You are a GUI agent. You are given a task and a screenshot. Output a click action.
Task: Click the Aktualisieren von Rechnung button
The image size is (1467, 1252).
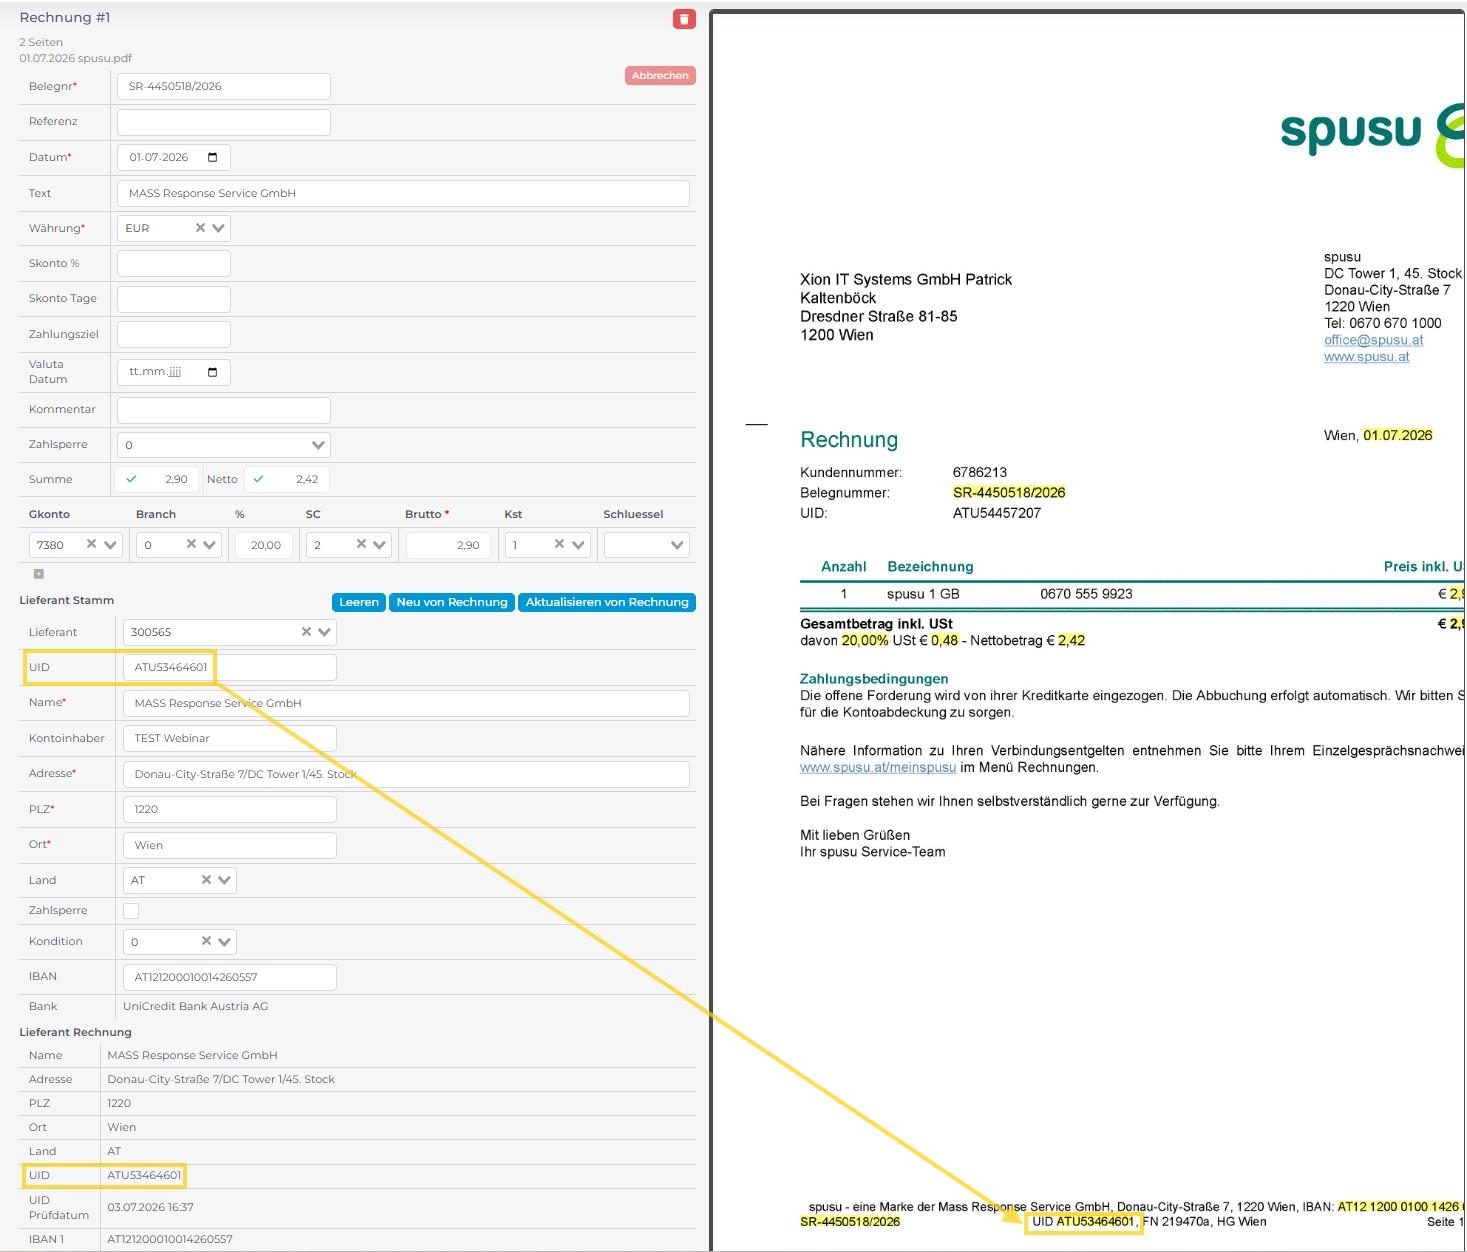tap(607, 602)
